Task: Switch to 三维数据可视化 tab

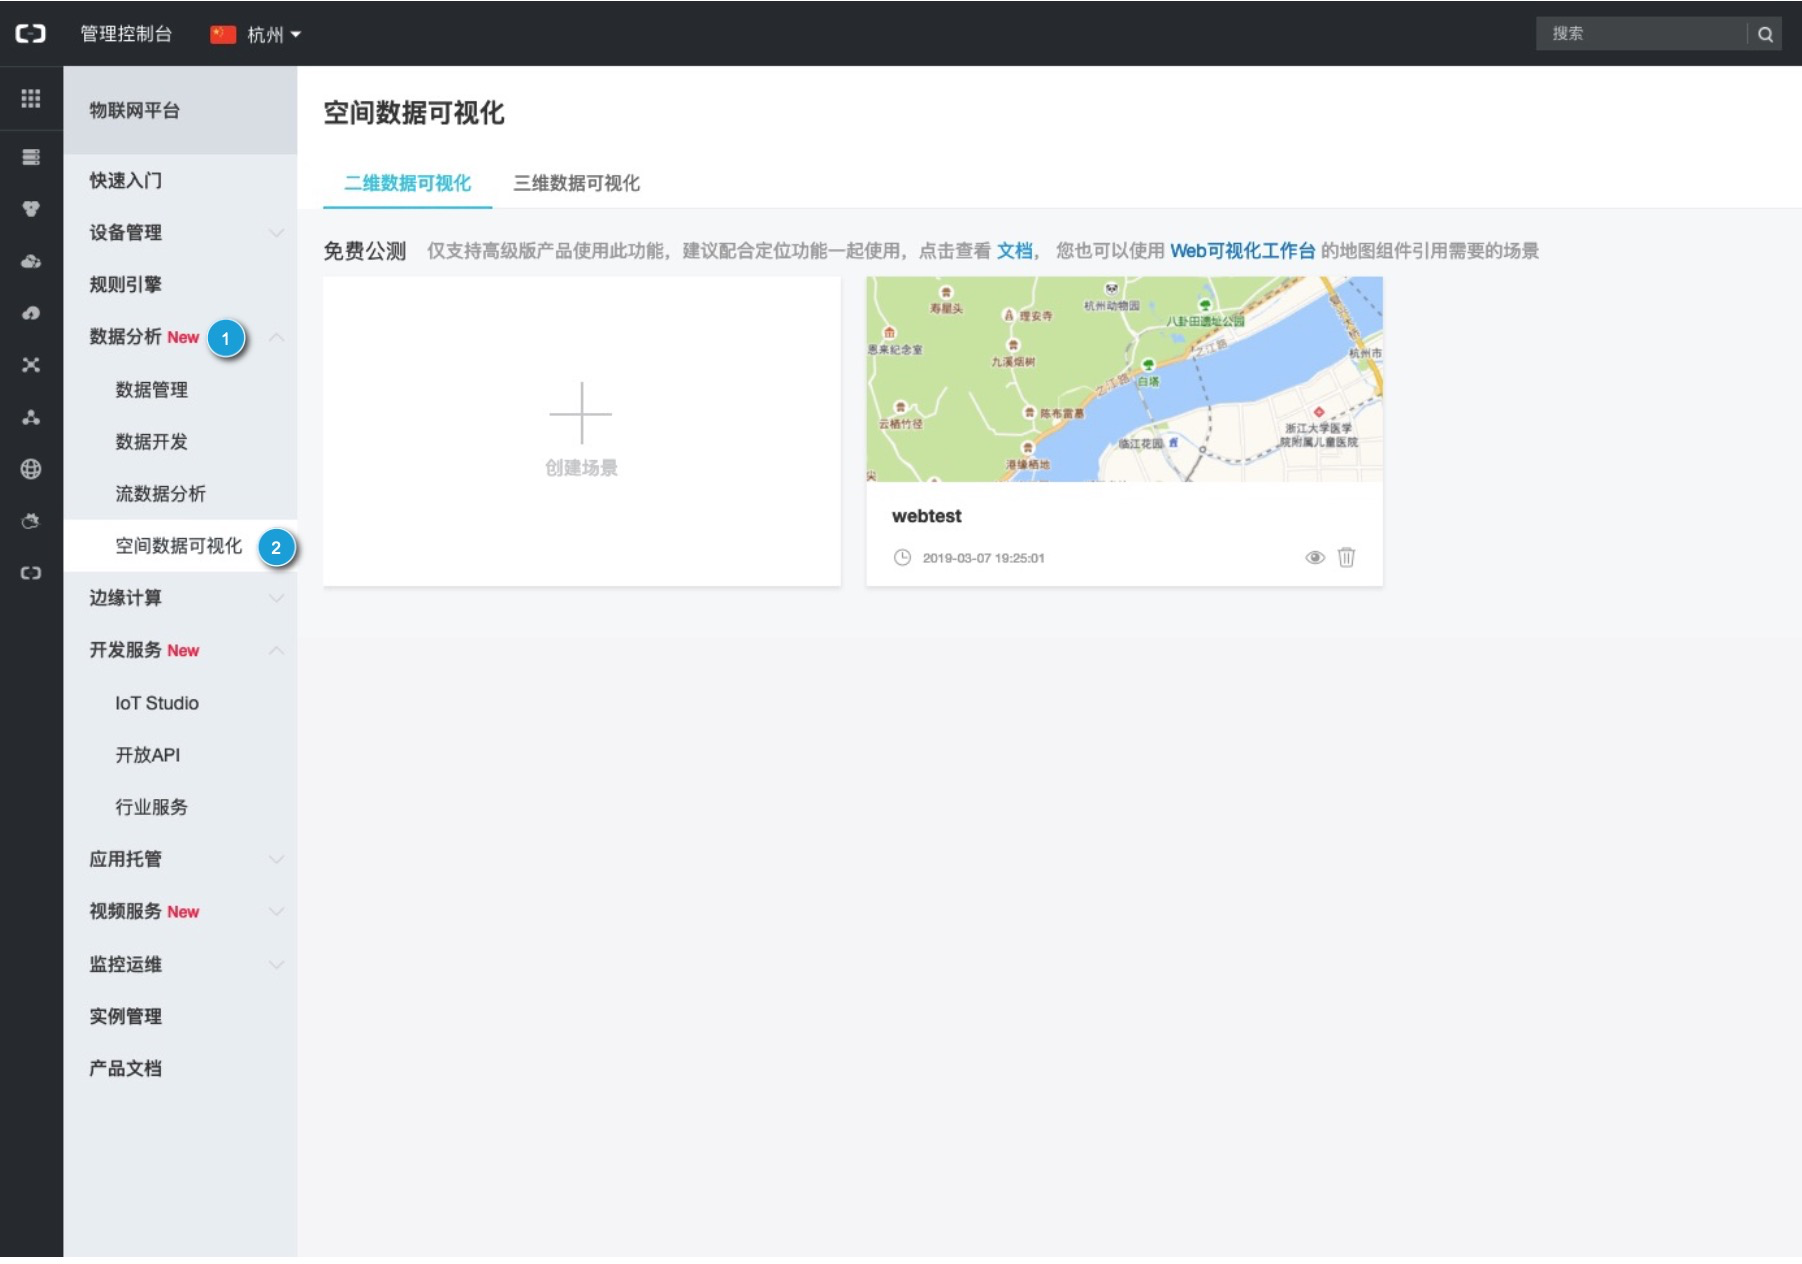Action: click(x=577, y=183)
